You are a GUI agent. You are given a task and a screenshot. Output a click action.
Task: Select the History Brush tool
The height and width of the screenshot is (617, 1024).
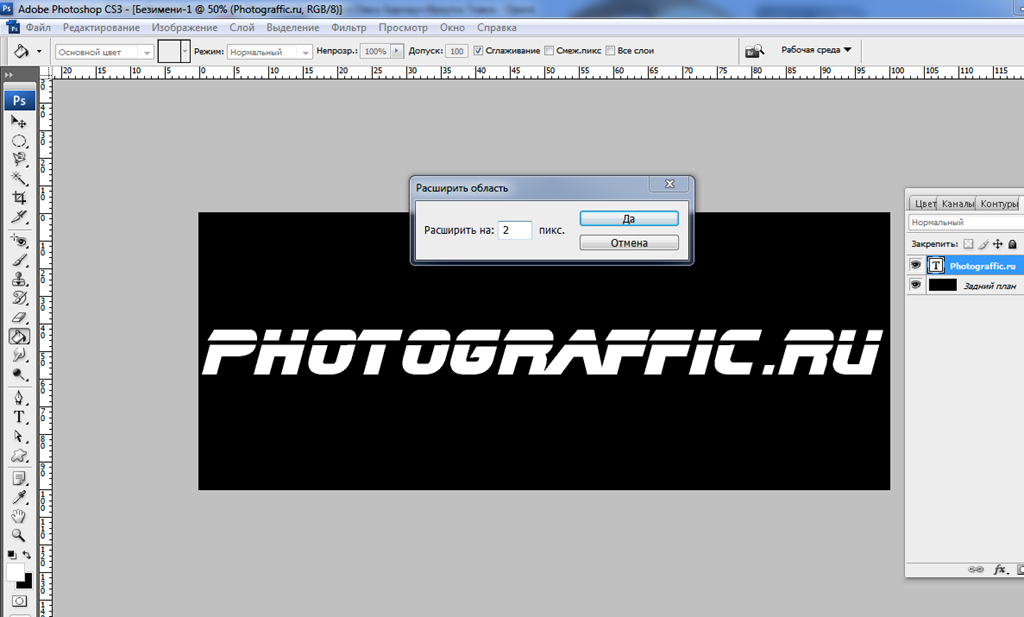[x=19, y=298]
